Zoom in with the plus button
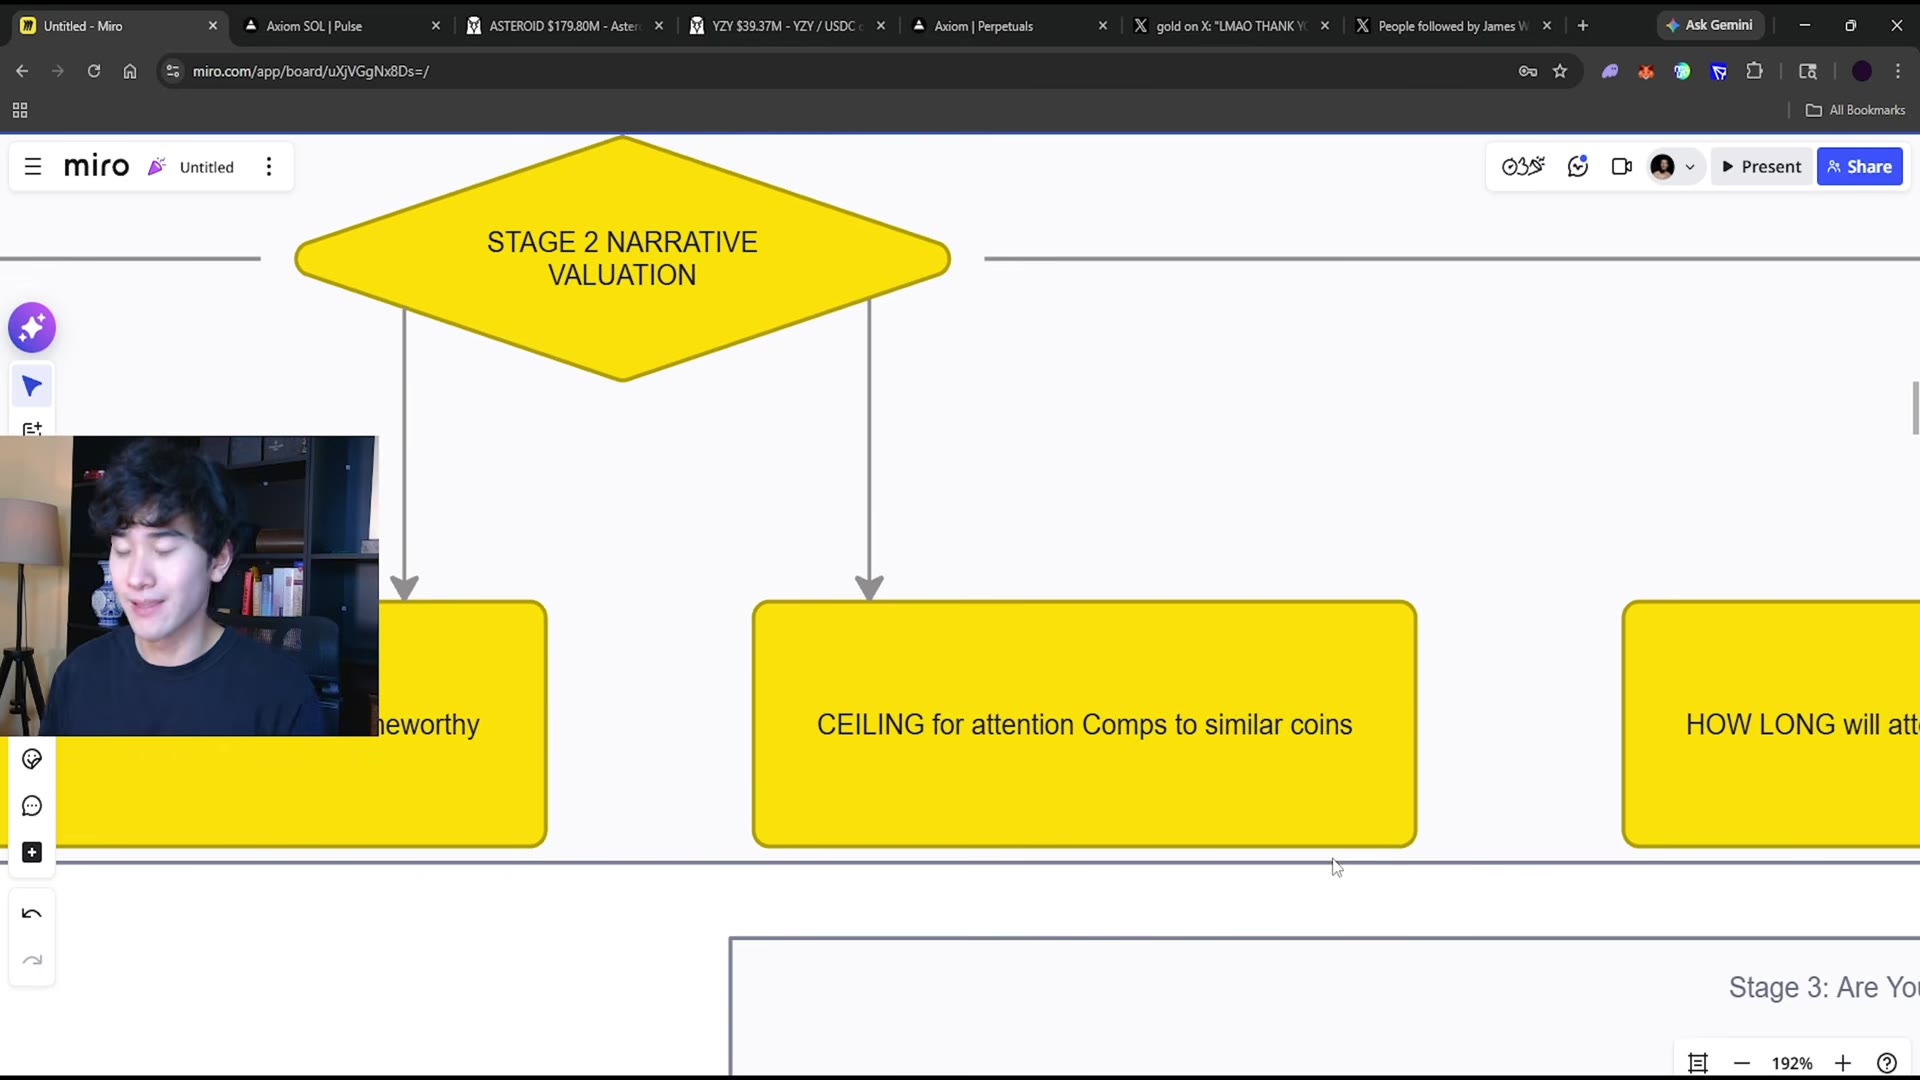This screenshot has height=1080, width=1920. [1843, 1063]
